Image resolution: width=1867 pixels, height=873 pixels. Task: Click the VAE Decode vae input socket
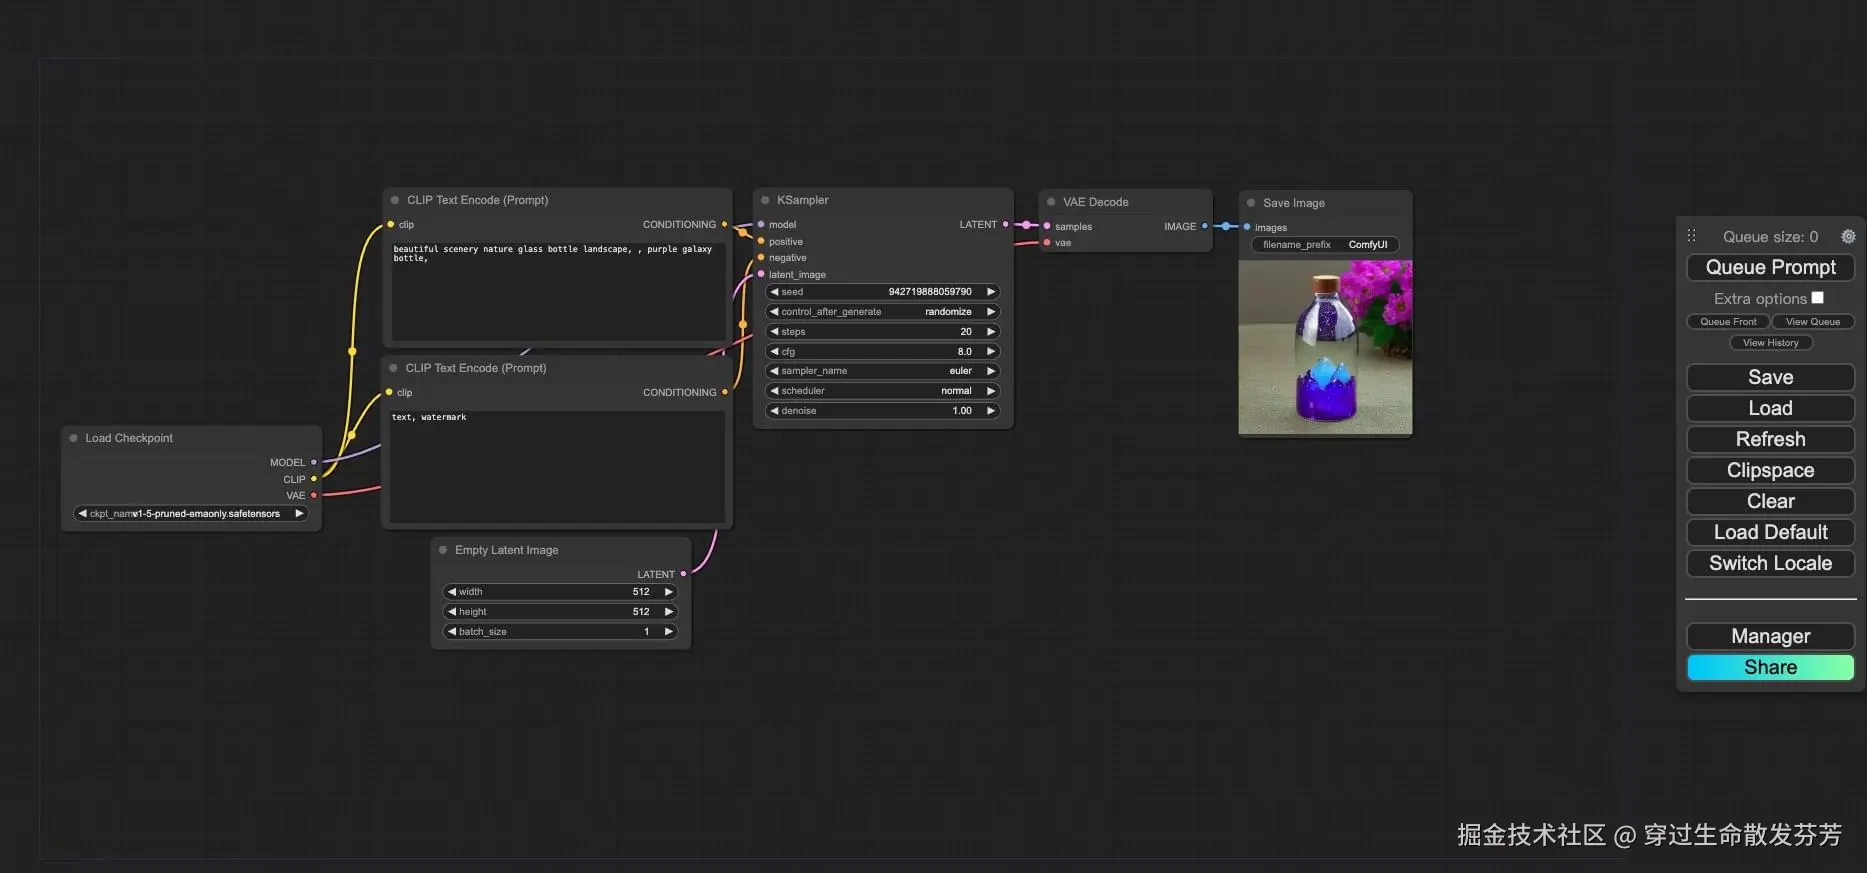1047,242
